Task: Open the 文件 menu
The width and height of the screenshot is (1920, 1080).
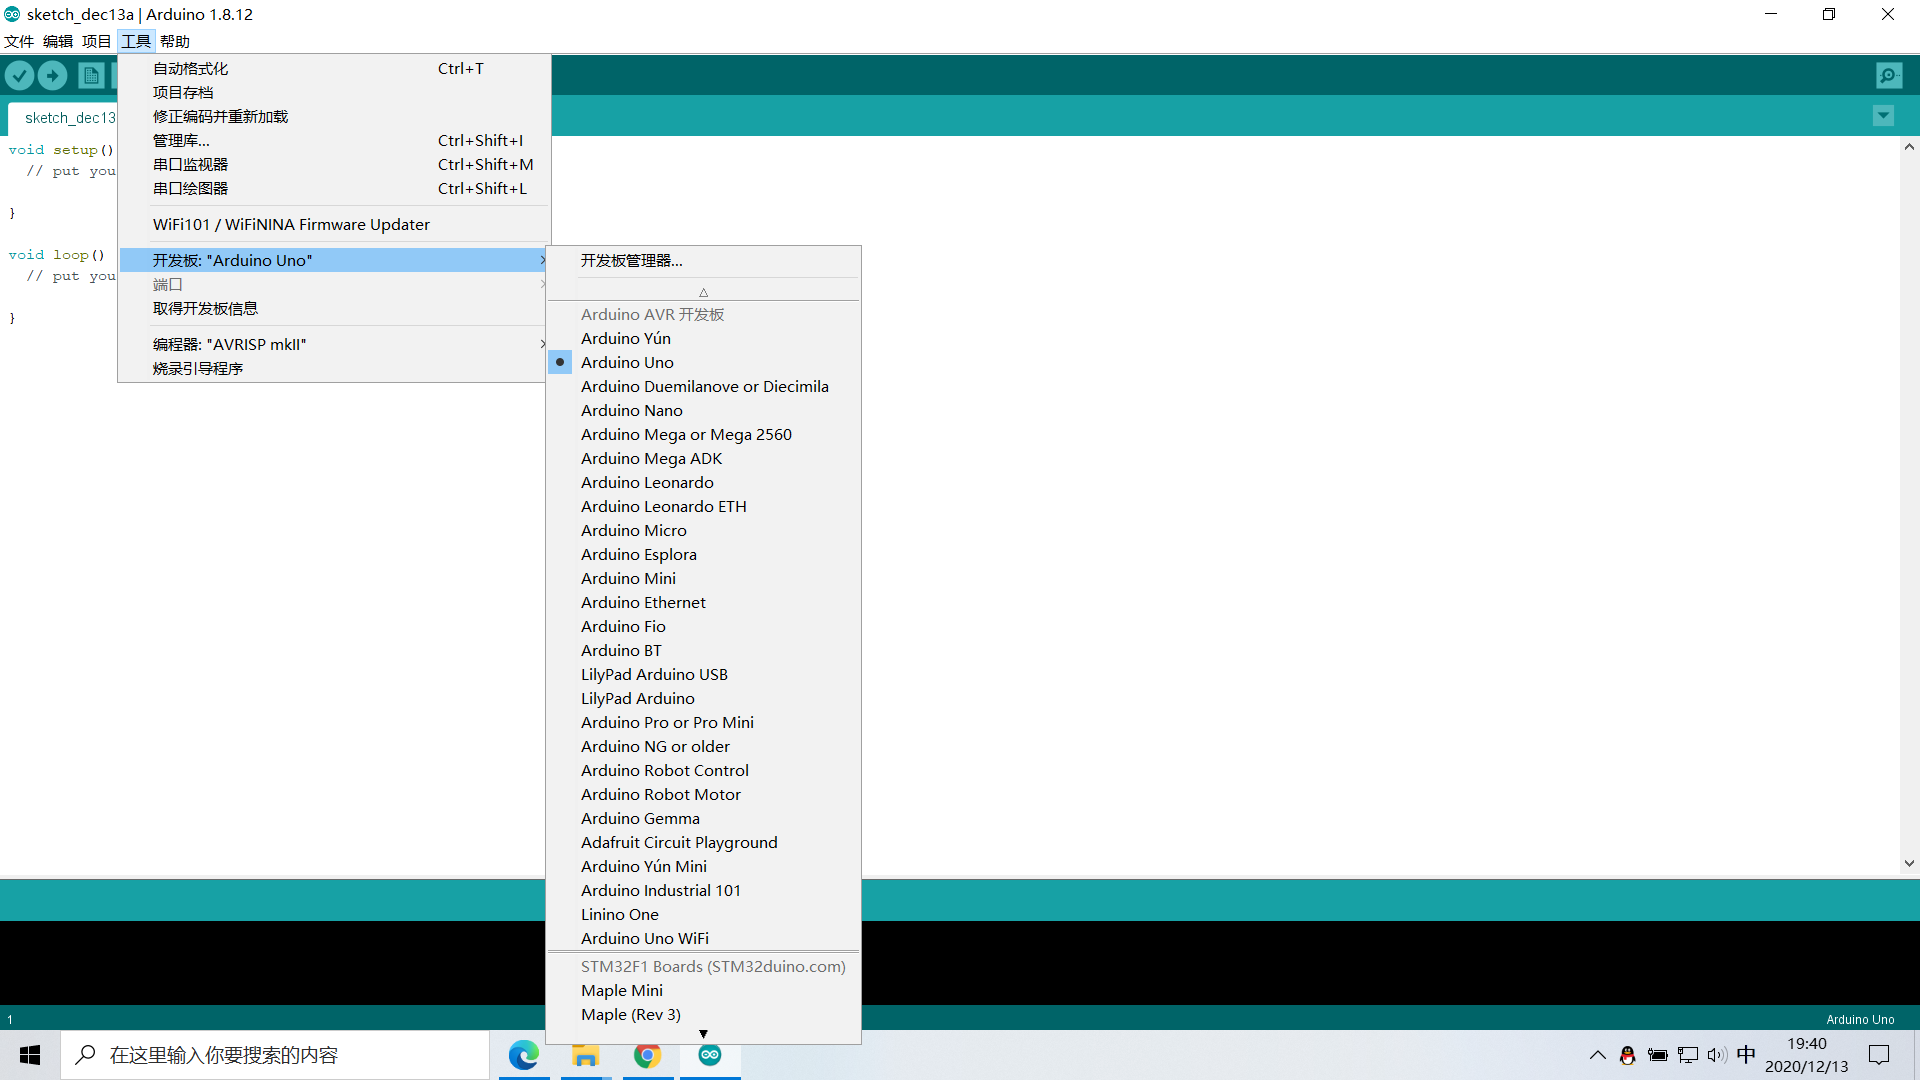Action: [x=19, y=41]
